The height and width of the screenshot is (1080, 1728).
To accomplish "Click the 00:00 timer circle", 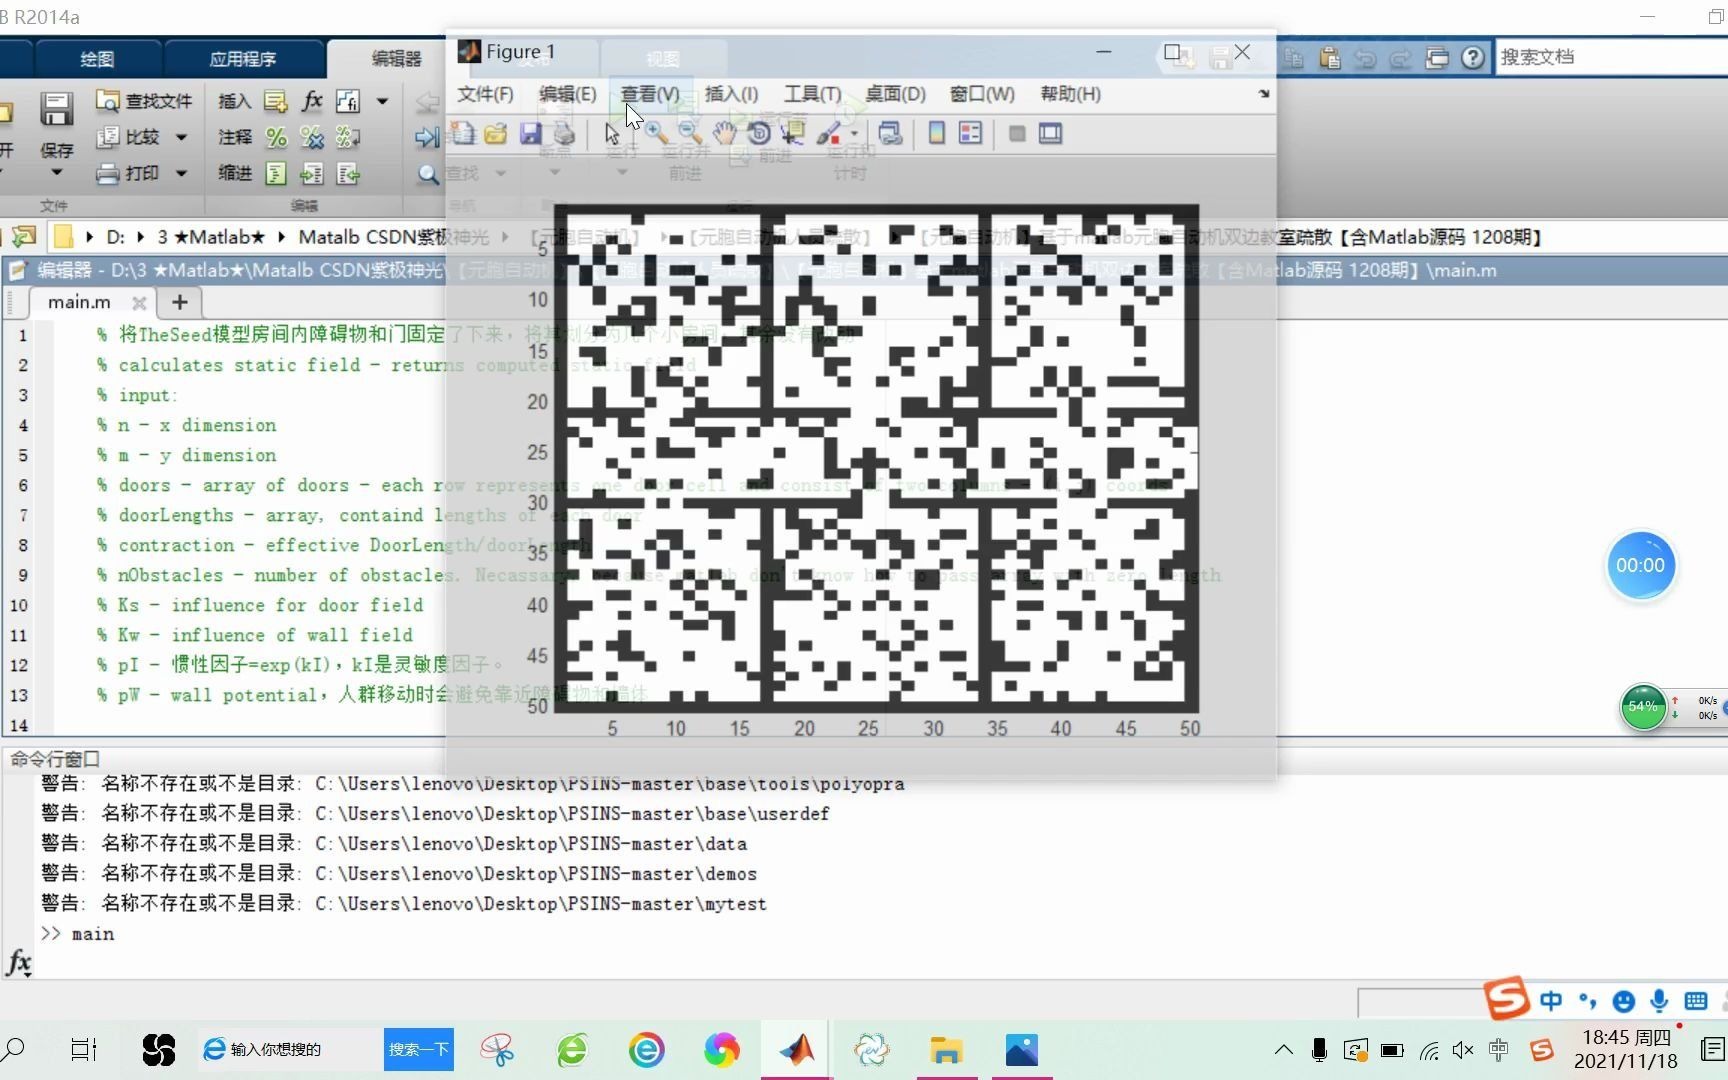I will pos(1640,565).
